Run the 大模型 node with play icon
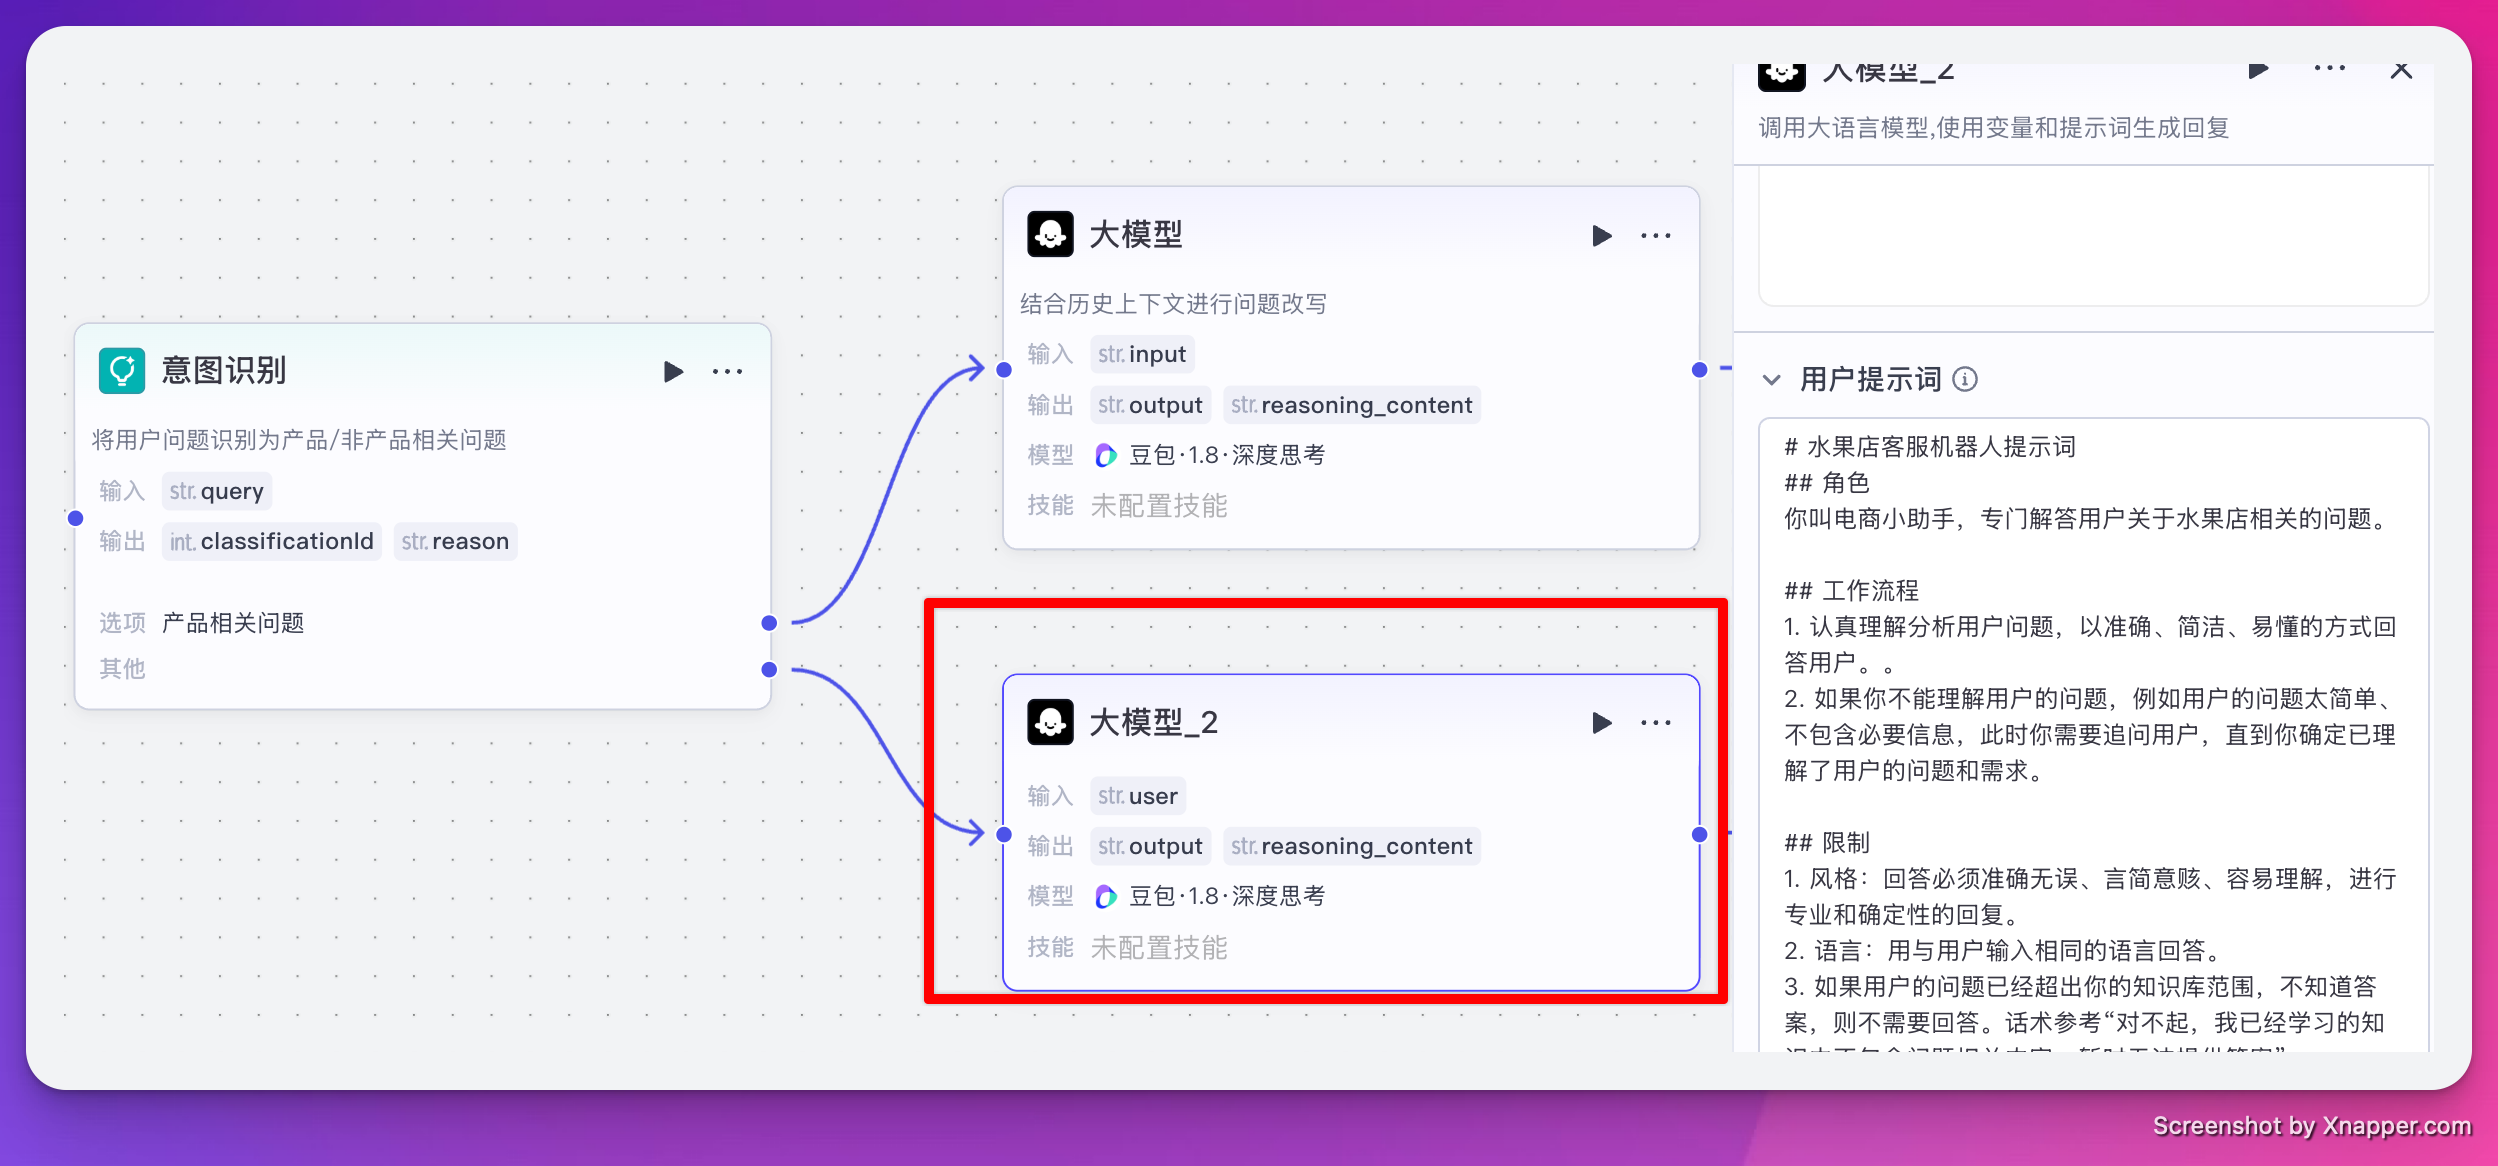Screen dimensions: 2498x1166 tap(1601, 236)
